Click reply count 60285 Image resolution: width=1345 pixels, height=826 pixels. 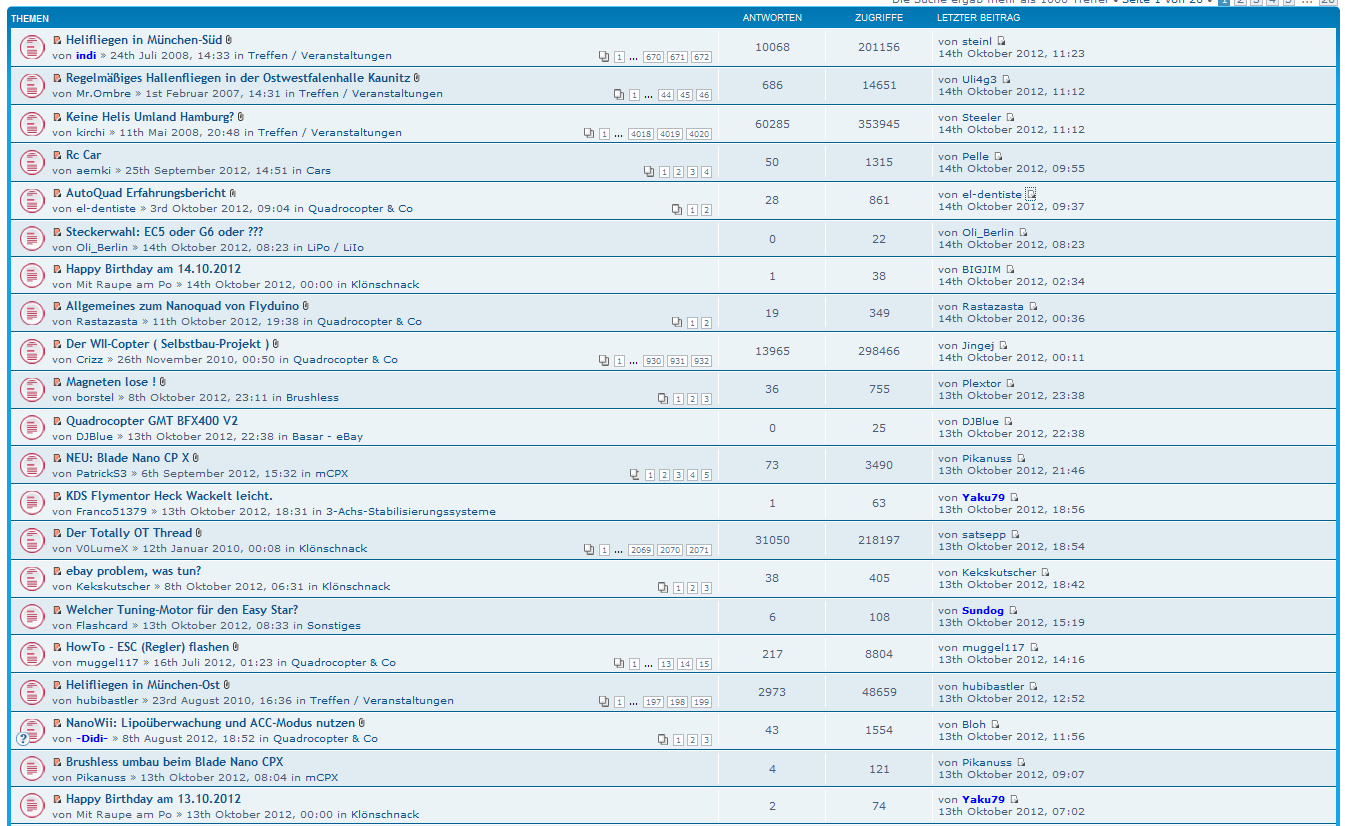click(x=772, y=124)
